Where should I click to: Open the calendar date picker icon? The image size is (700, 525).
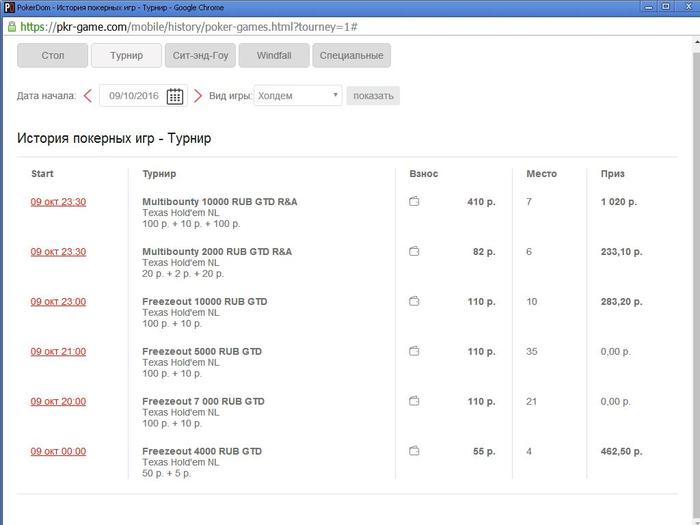(175, 96)
